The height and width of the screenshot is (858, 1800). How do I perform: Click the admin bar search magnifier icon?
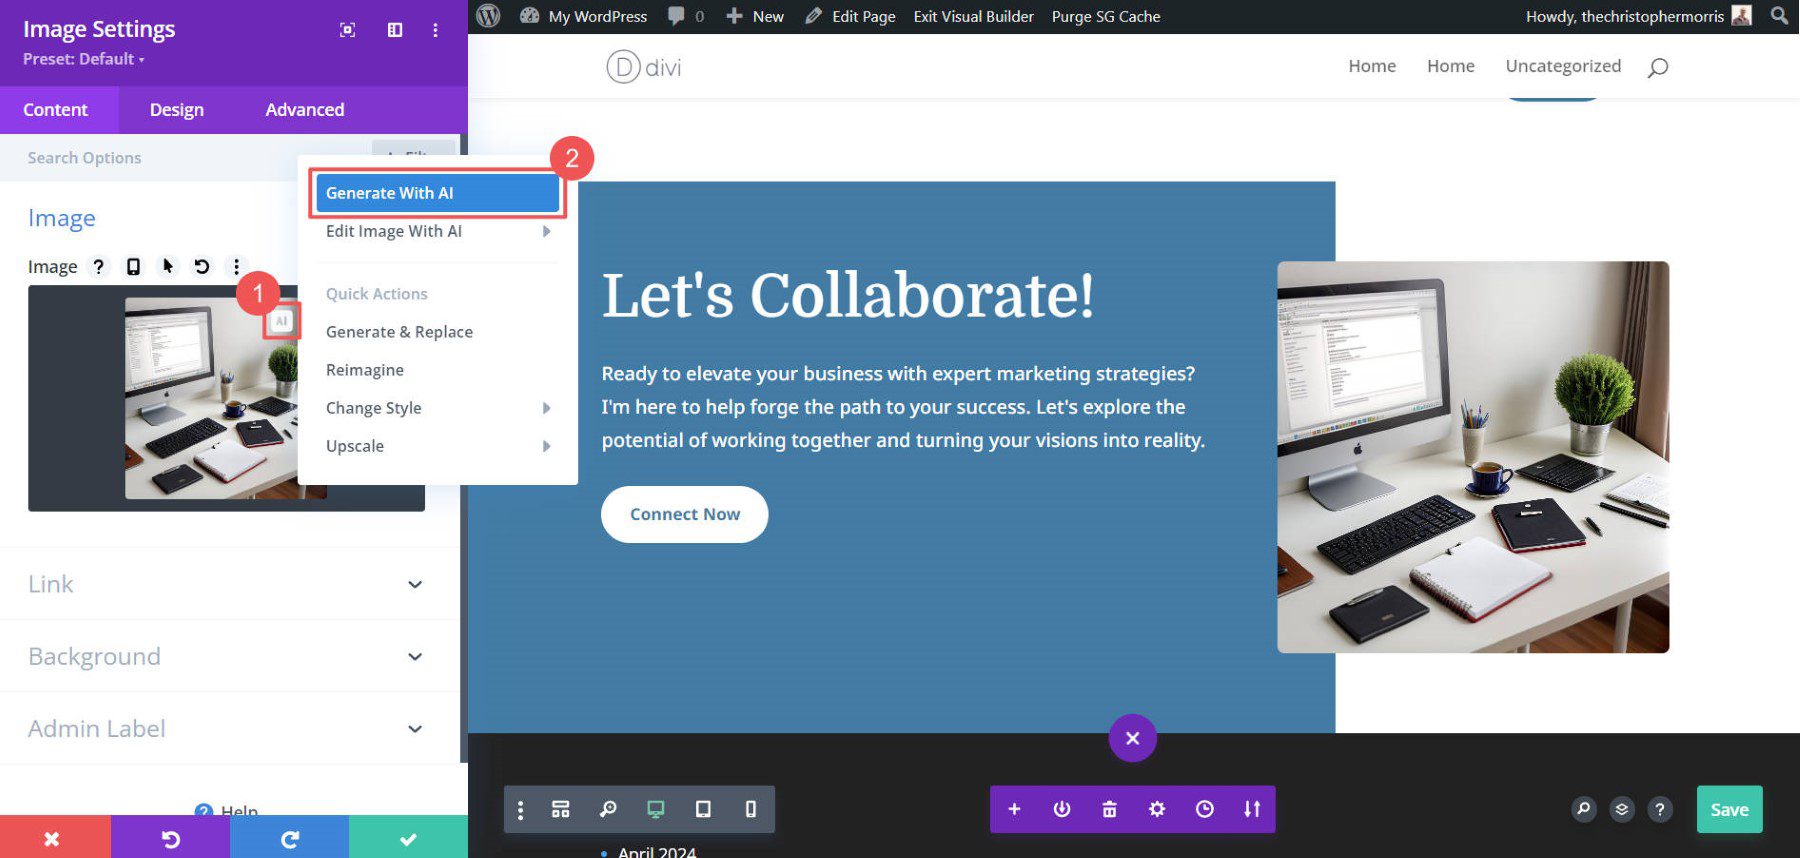tap(1779, 16)
